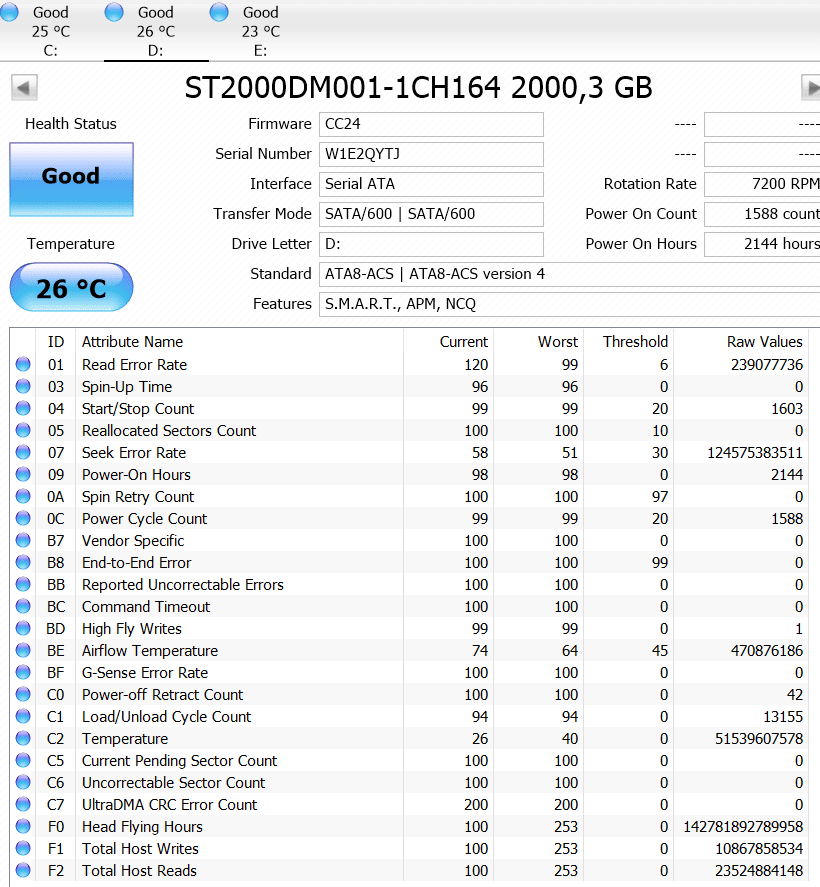
Task: Select raw value 23524884148
Action: point(759,871)
